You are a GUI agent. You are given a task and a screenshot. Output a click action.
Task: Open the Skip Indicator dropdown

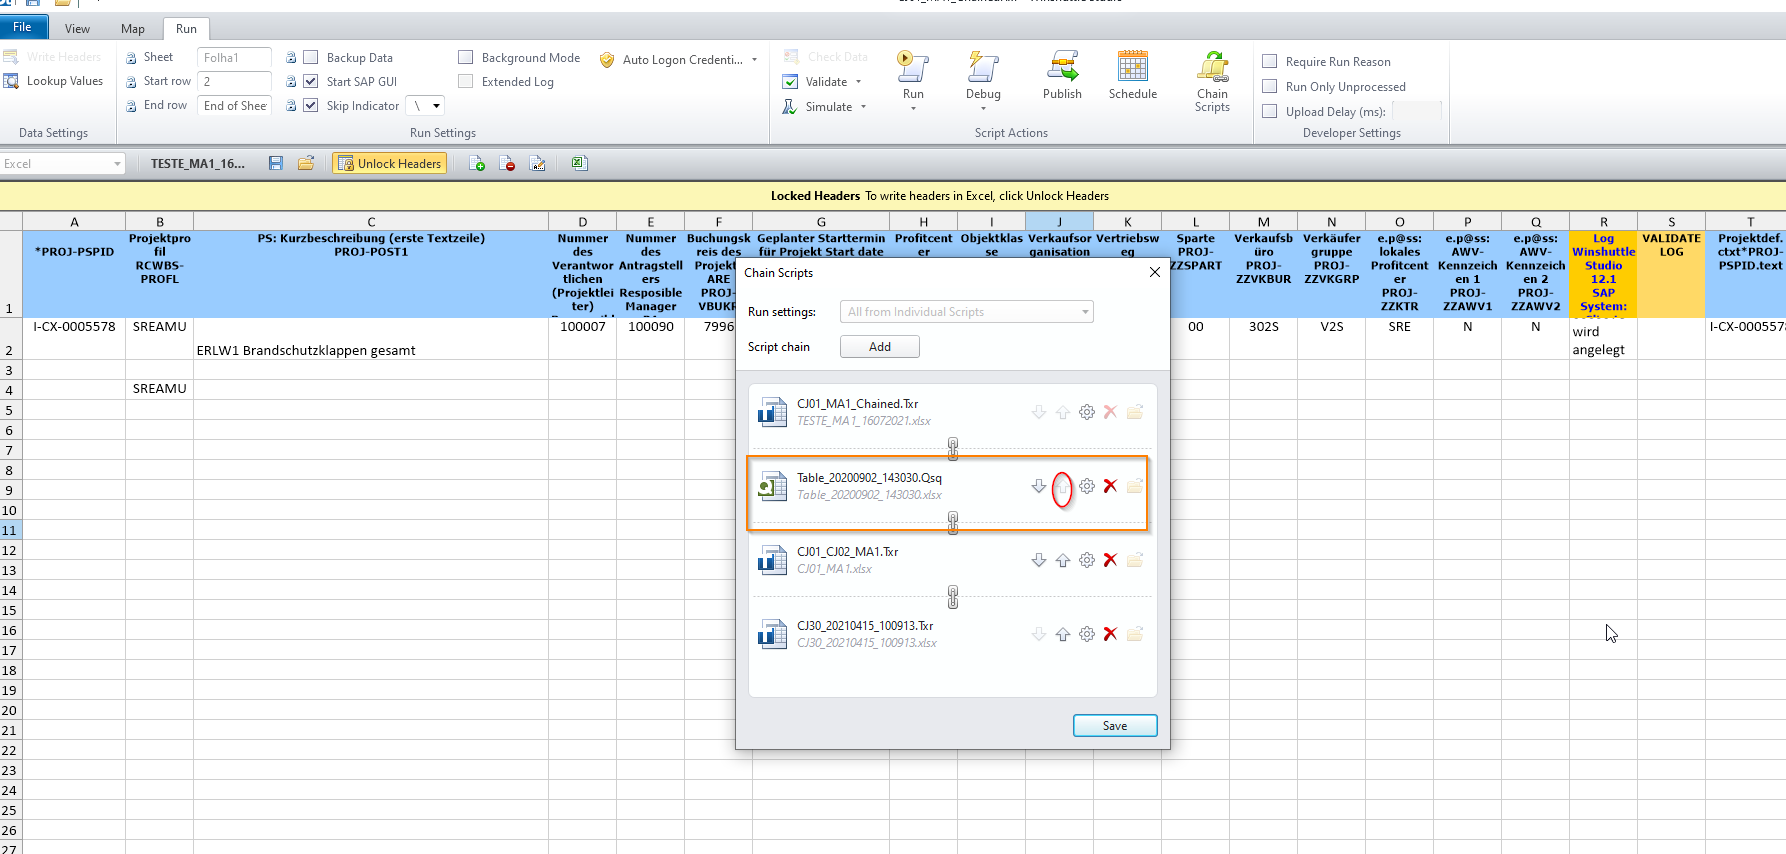(436, 106)
